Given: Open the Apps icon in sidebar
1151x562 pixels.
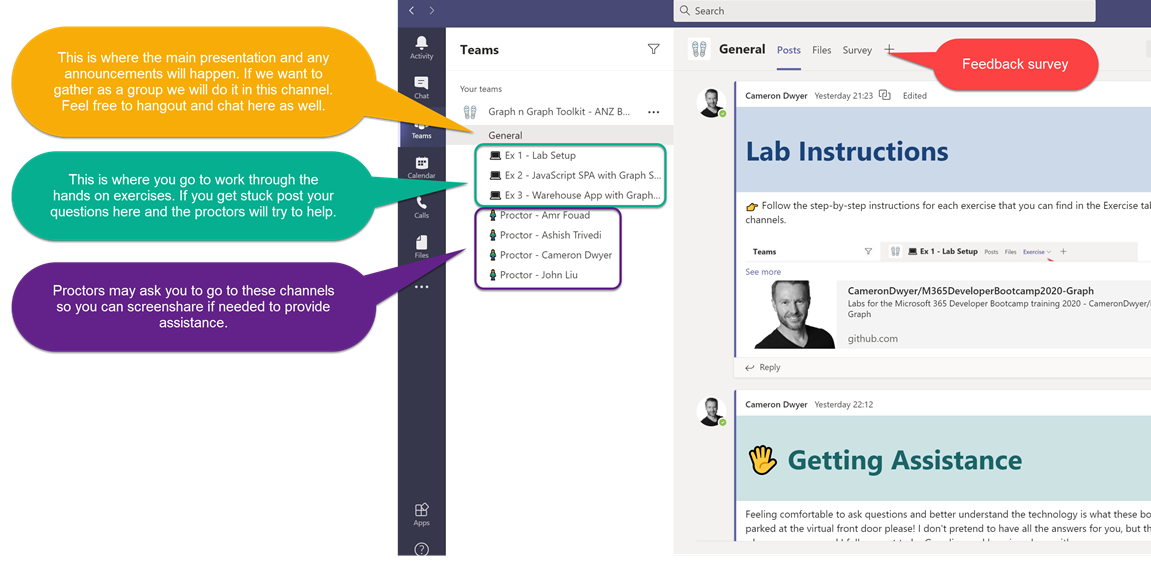Looking at the screenshot, I should (421, 514).
